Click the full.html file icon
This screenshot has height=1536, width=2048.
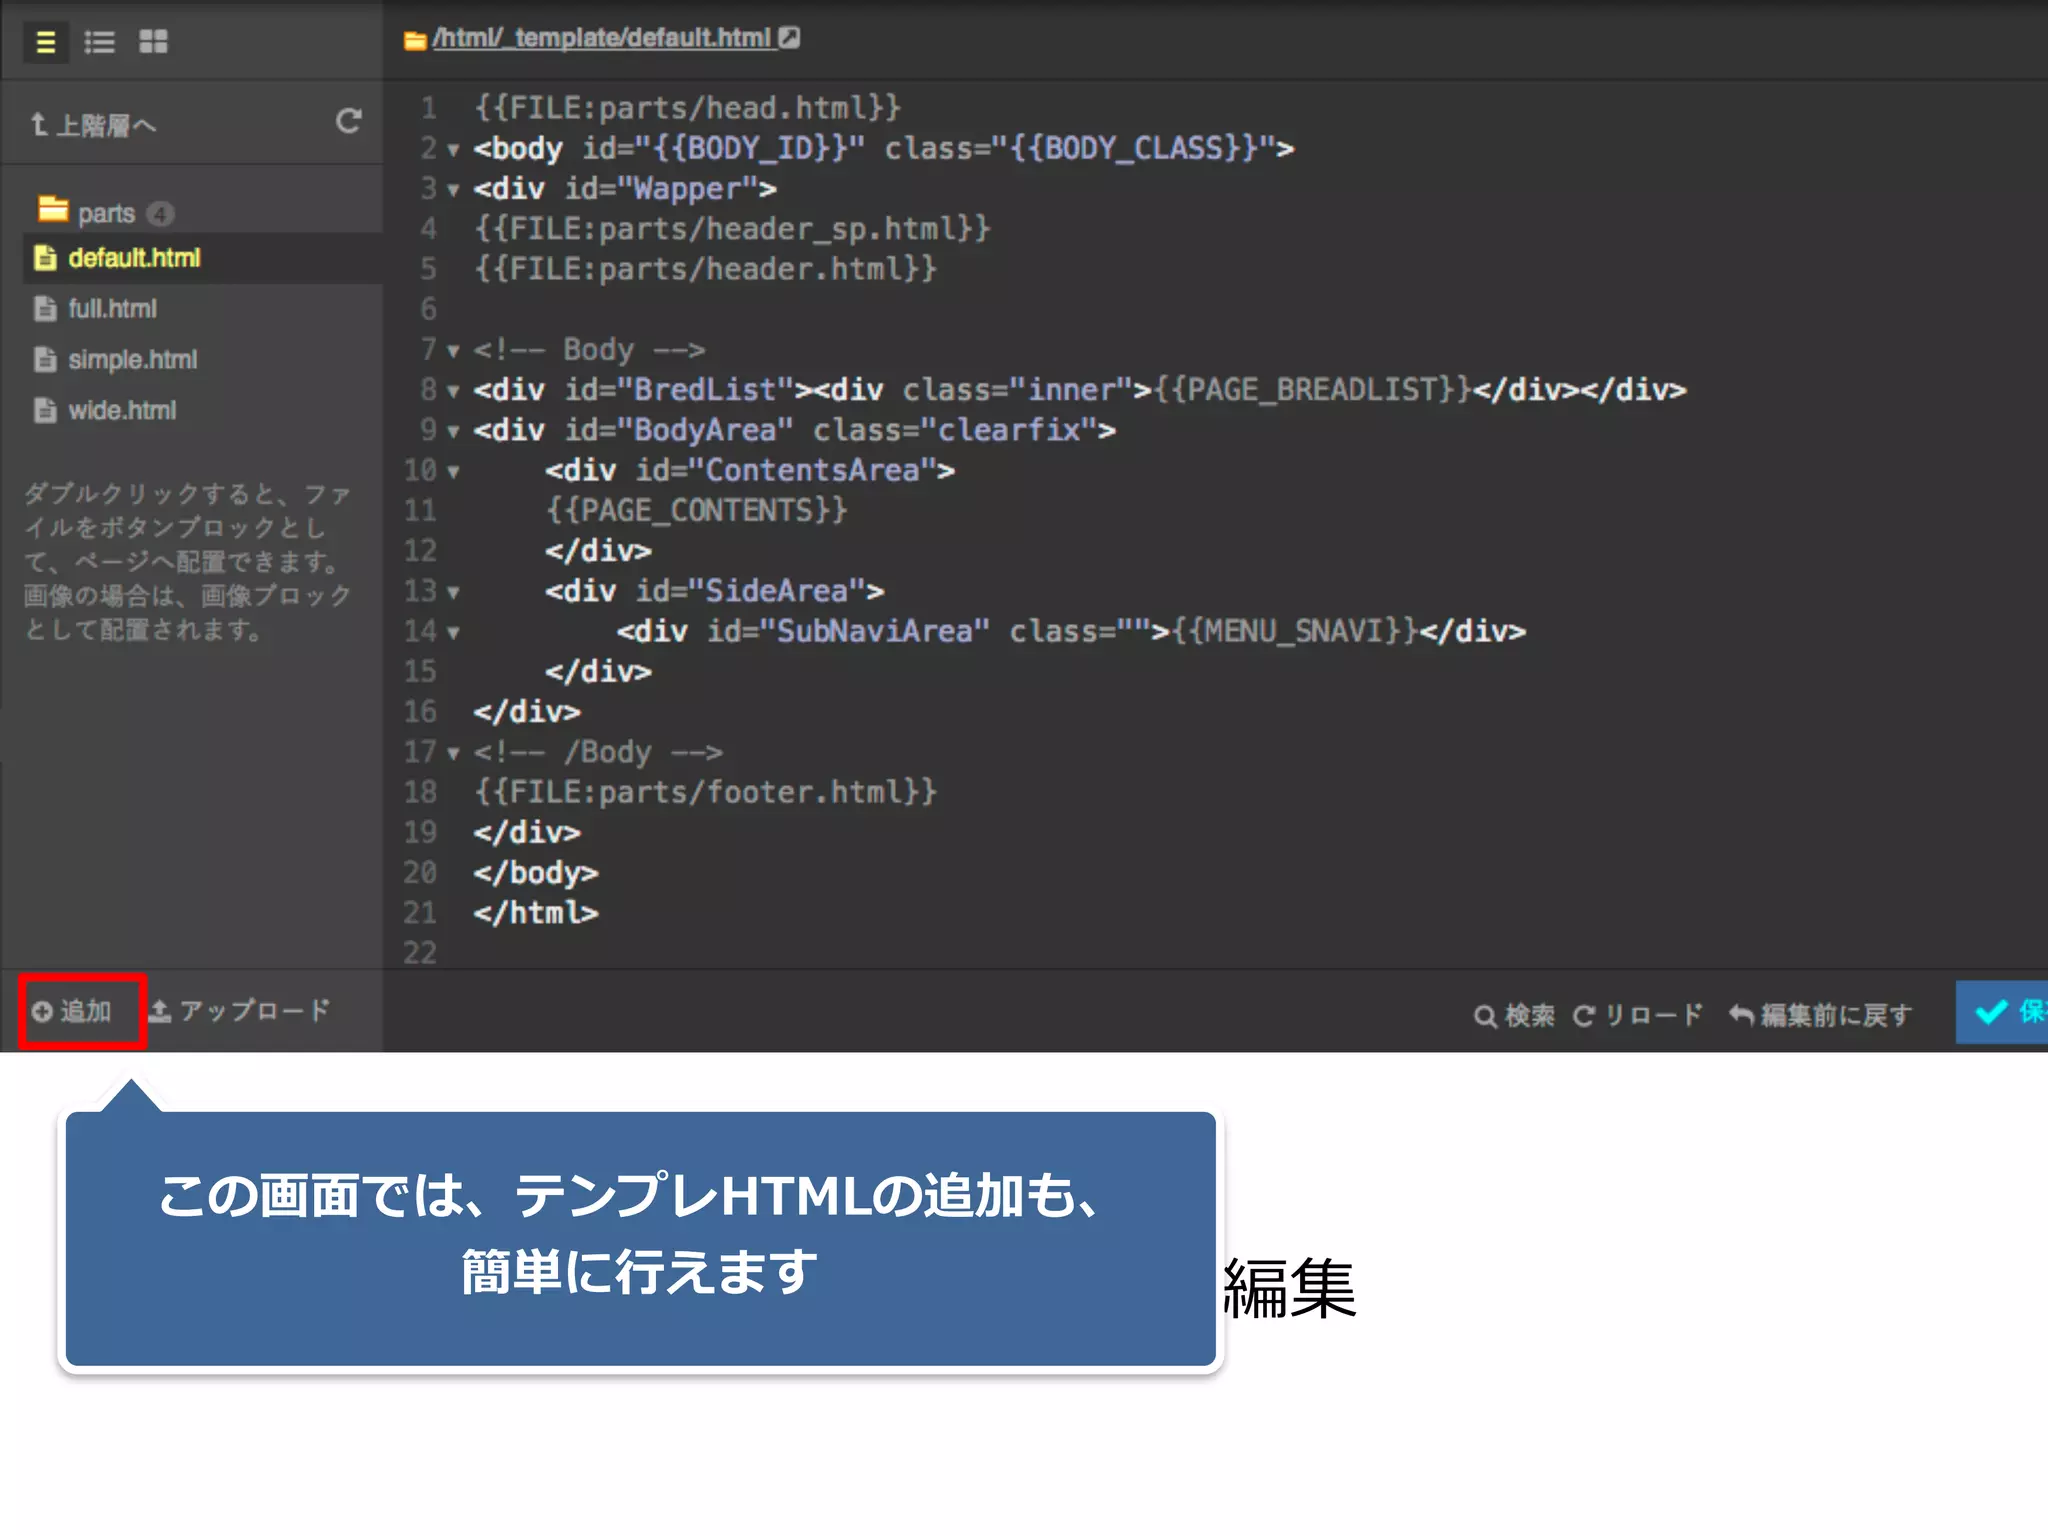tap(45, 309)
